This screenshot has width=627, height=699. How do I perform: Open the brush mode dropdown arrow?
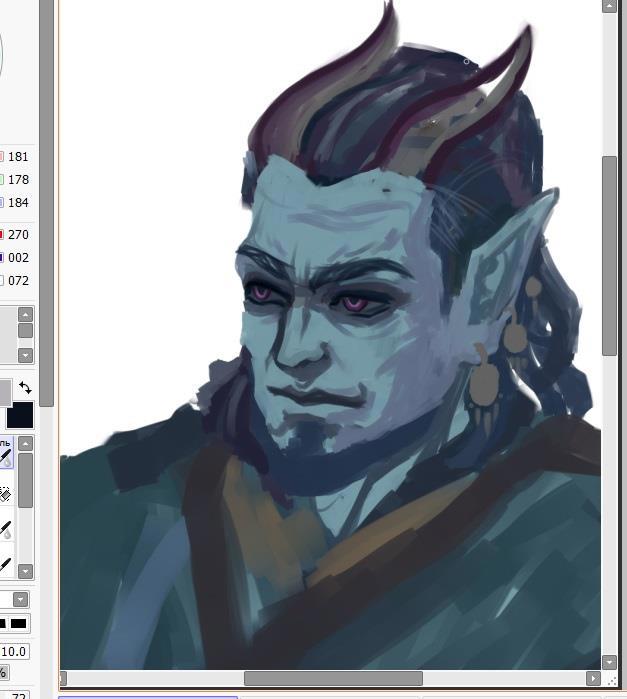tap(20, 599)
